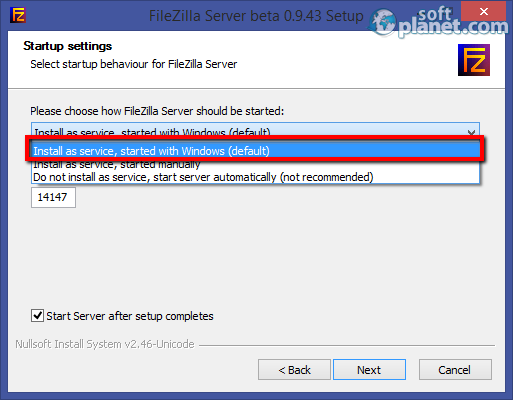Click the Startup settings heading

(x=67, y=46)
